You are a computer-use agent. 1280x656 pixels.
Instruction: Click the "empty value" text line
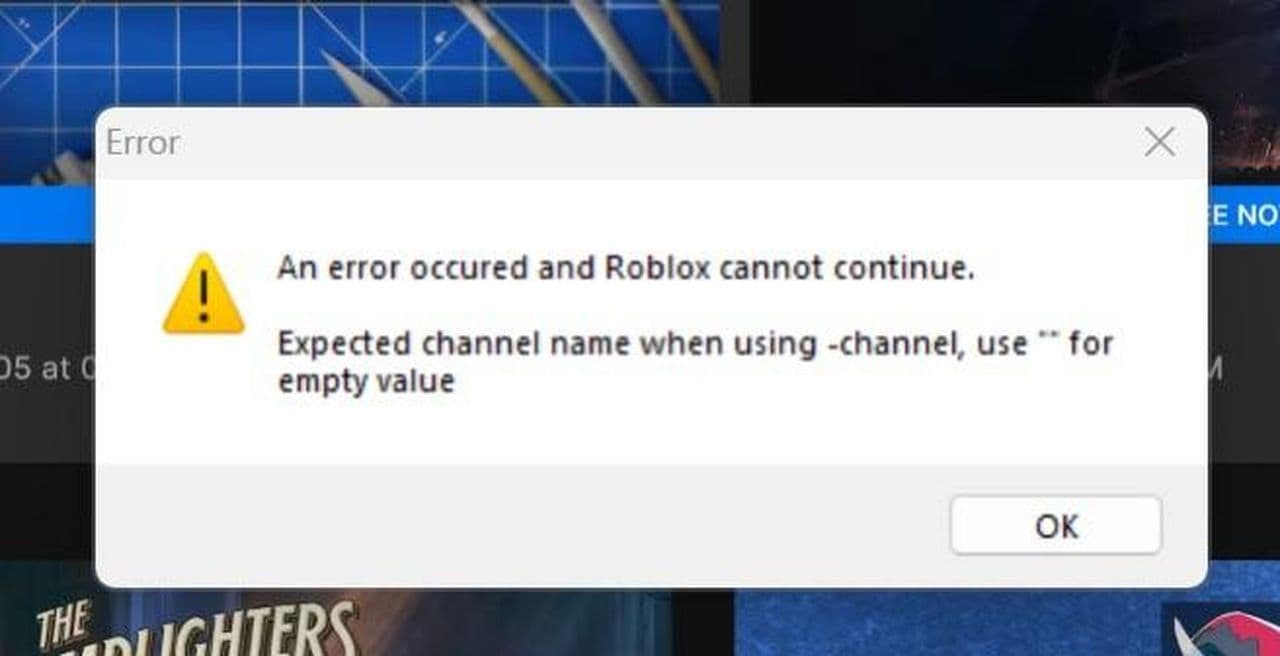(x=366, y=381)
